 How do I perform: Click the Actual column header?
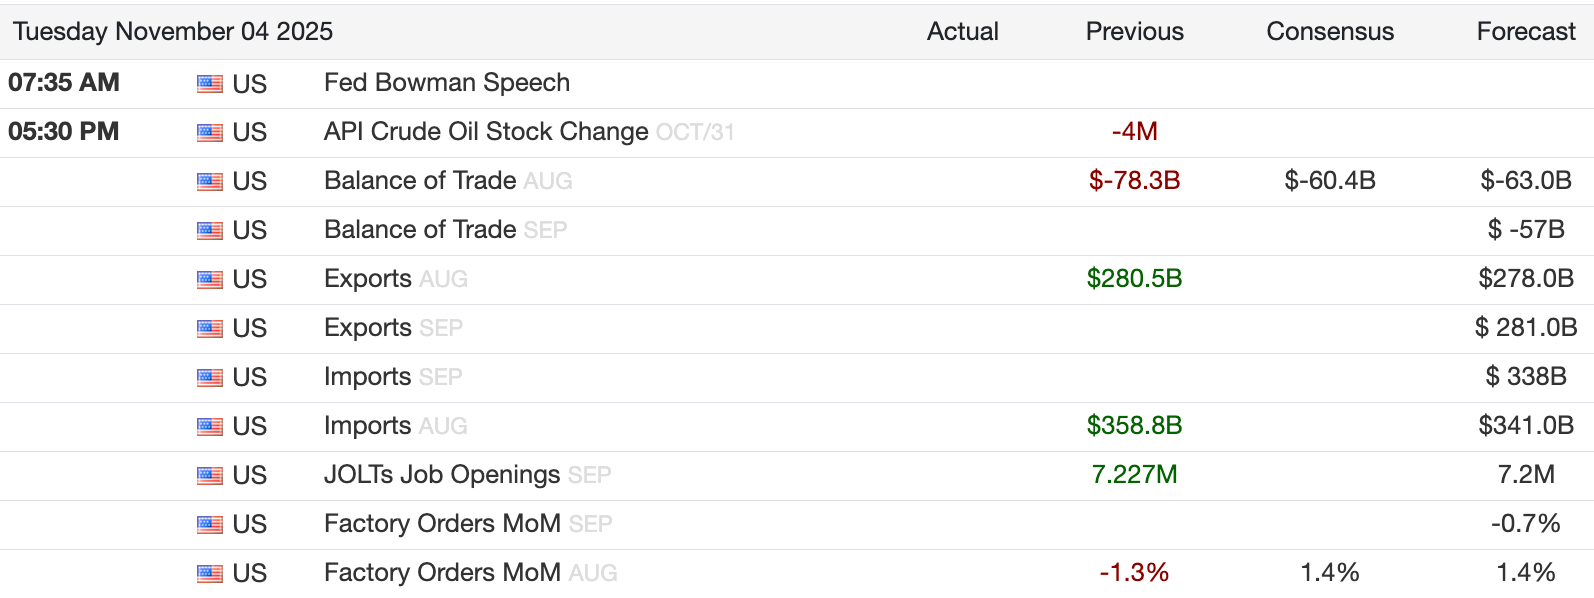[x=962, y=32]
